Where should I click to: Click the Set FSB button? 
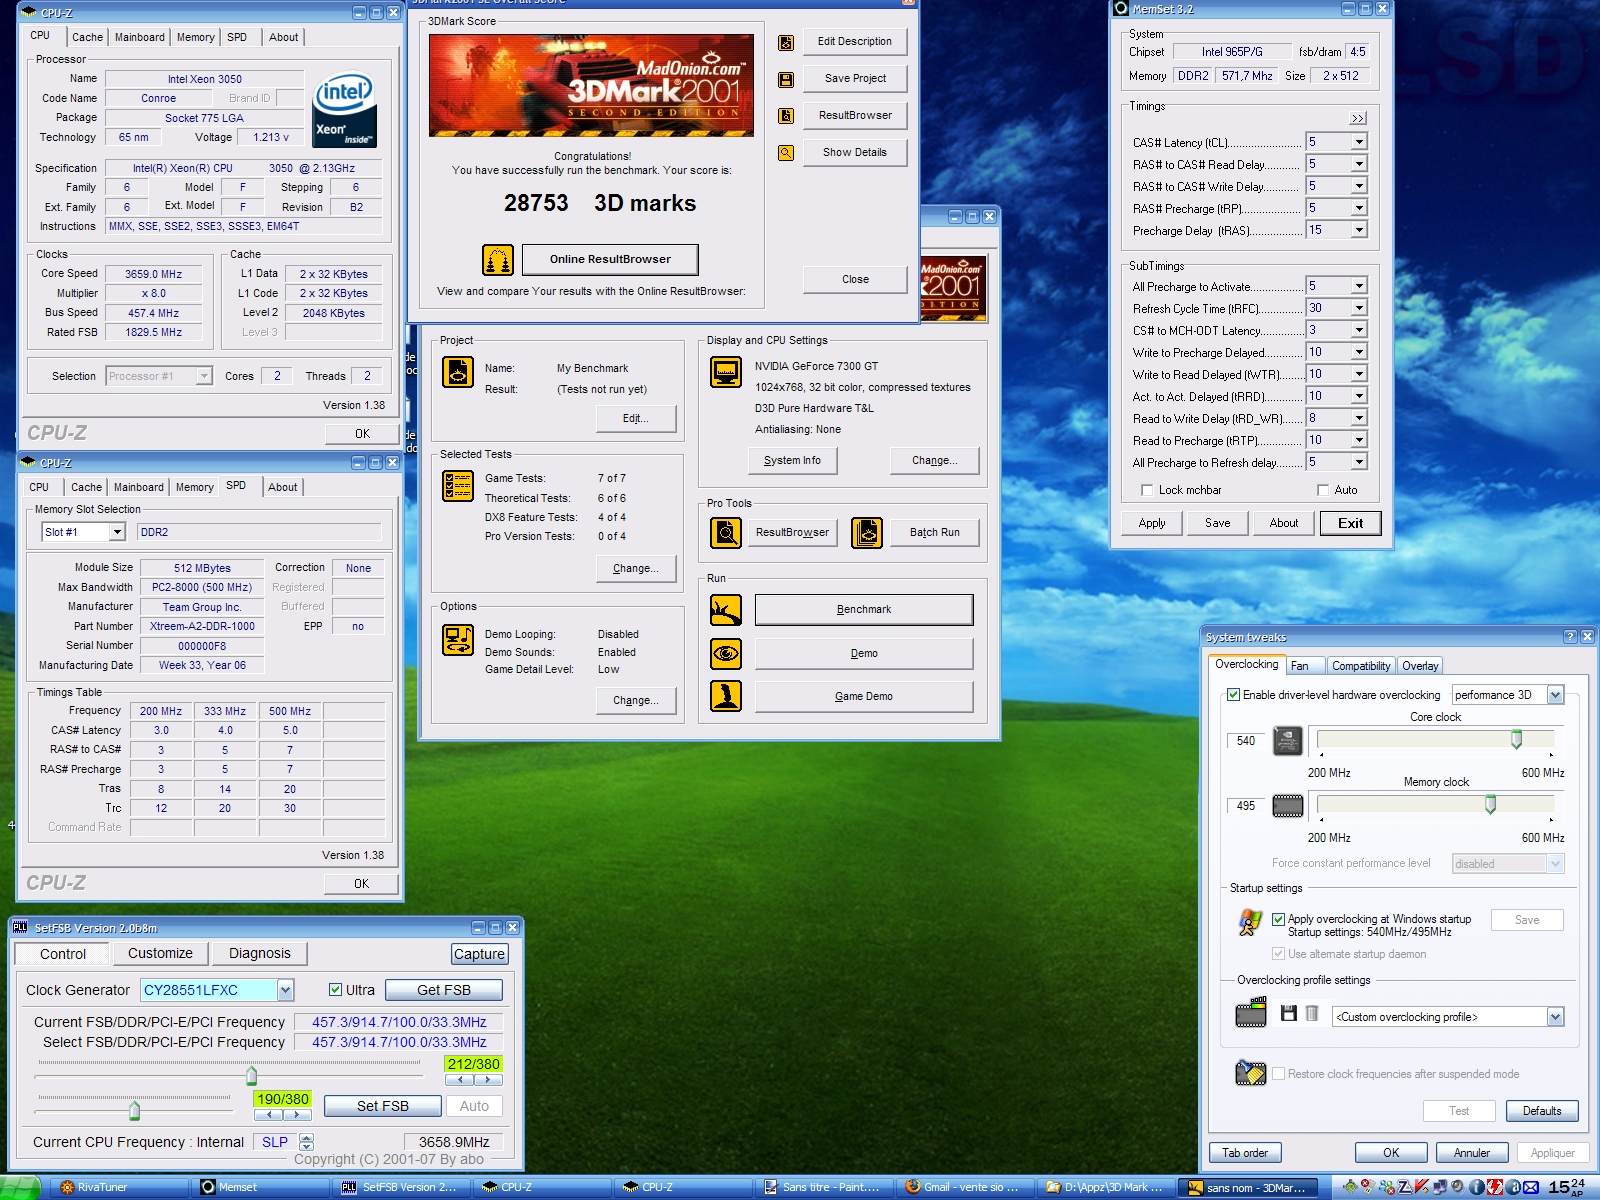pyautogui.click(x=383, y=1106)
